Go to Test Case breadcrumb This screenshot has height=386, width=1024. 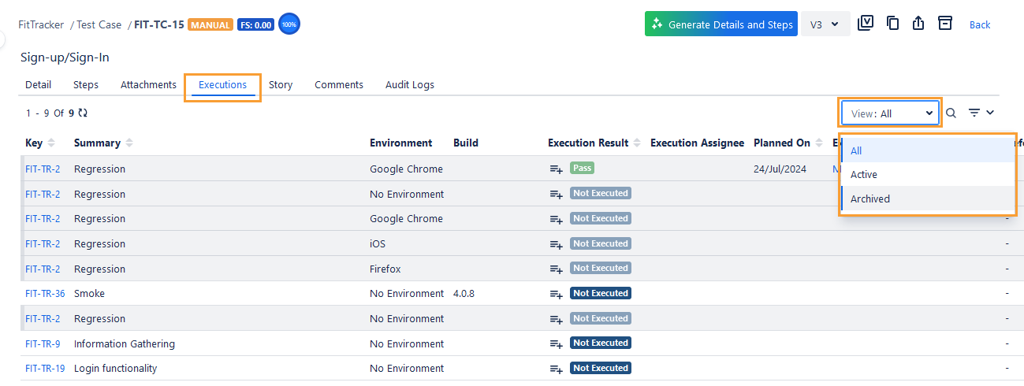point(99,25)
